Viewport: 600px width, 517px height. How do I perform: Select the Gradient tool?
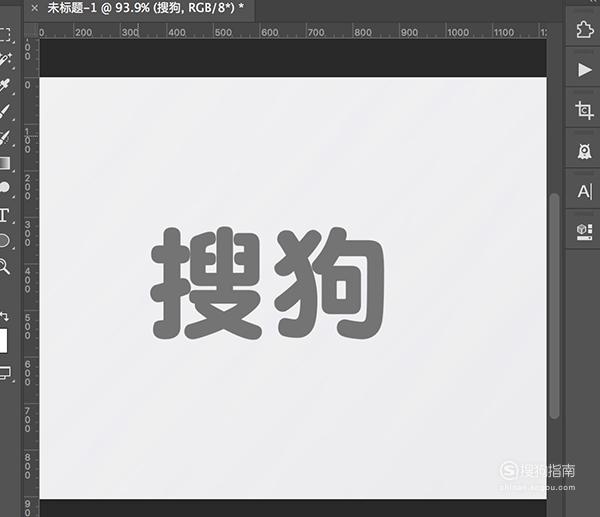[5, 163]
